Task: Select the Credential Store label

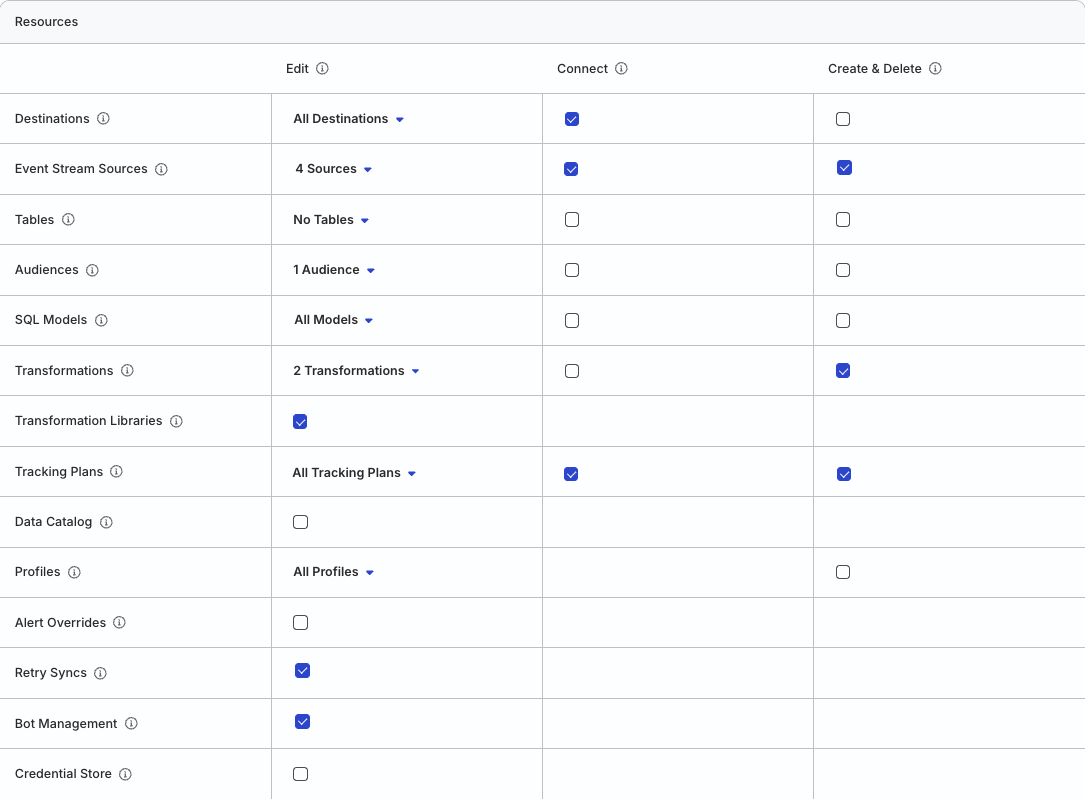Action: click(x=63, y=773)
